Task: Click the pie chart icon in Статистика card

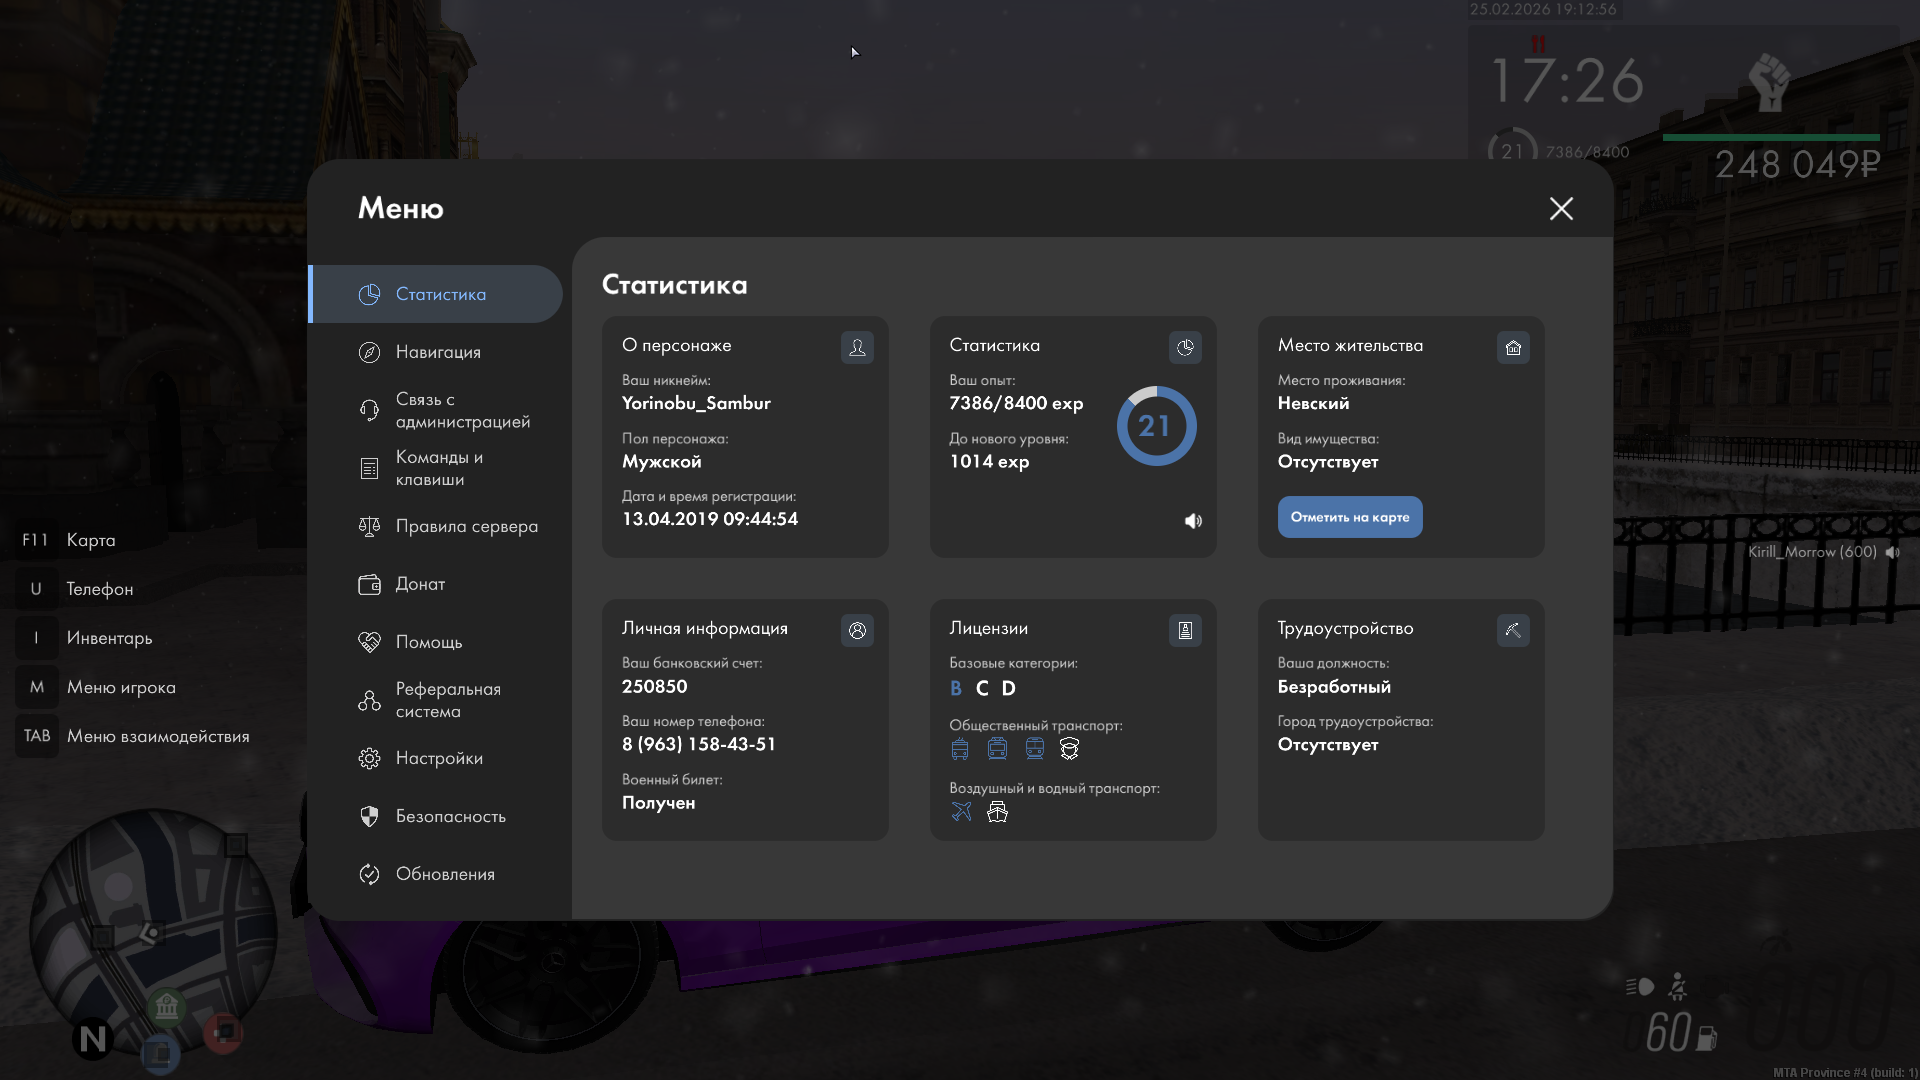Action: coord(1185,347)
